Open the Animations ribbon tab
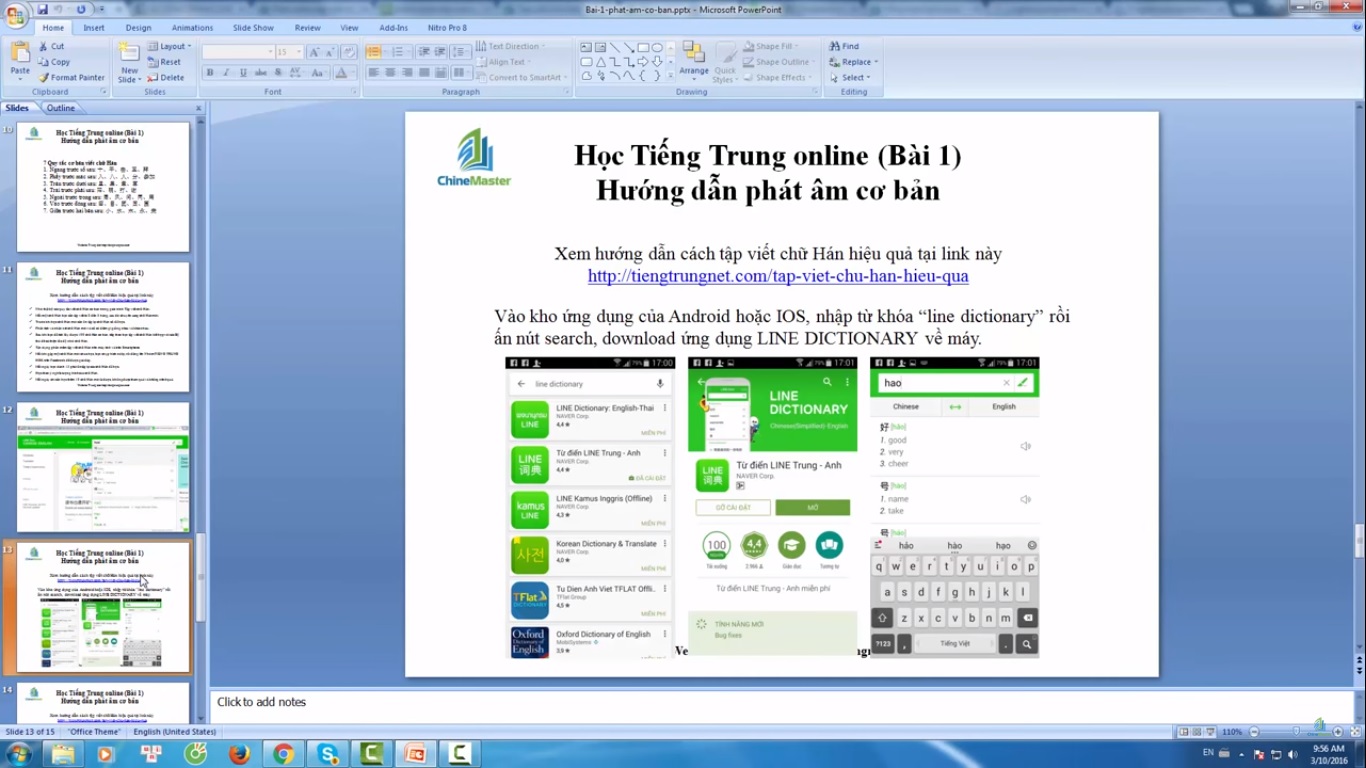Screen dimensions: 1366x768 point(192,28)
